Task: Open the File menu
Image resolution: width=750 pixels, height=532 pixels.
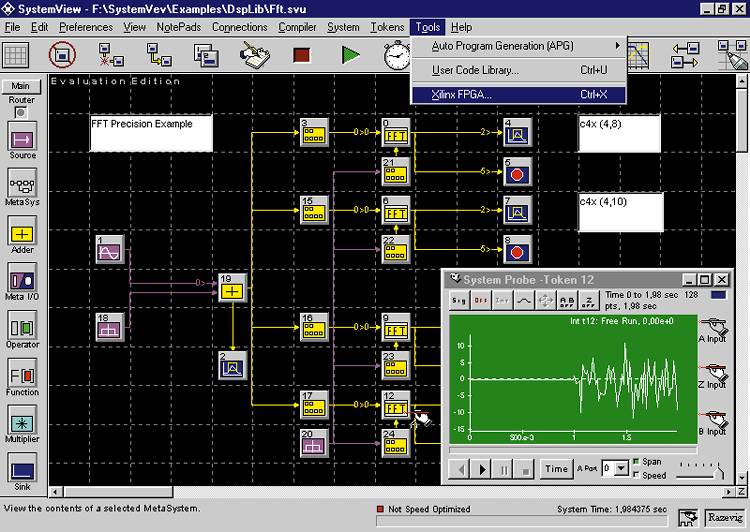Action: (x=12, y=27)
